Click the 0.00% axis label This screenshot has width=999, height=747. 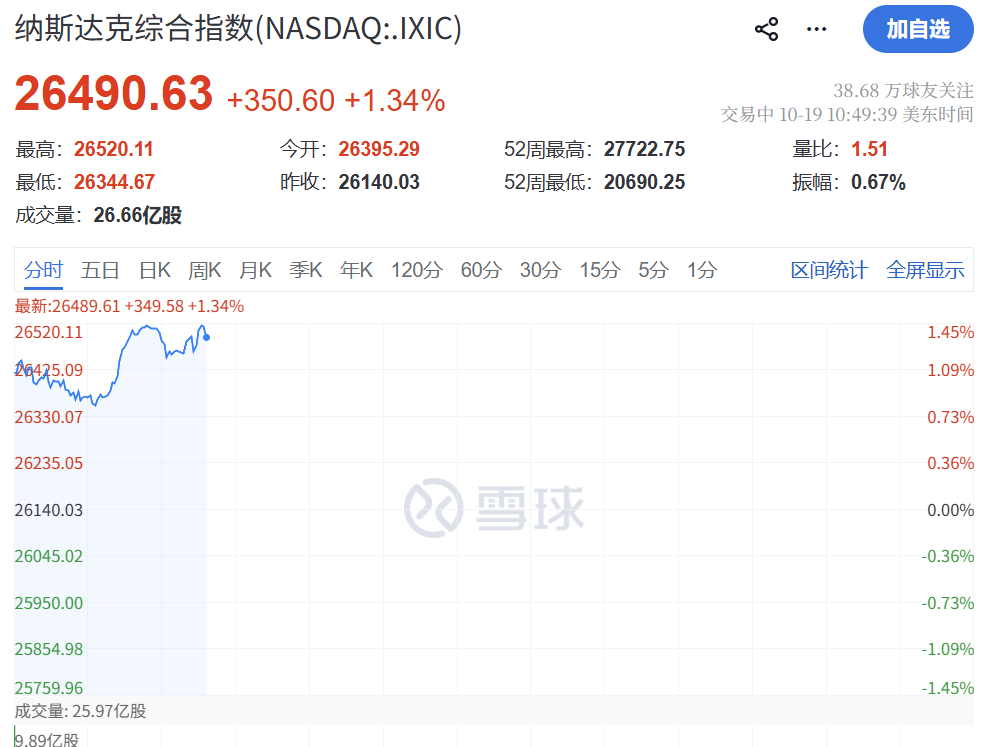coord(950,510)
